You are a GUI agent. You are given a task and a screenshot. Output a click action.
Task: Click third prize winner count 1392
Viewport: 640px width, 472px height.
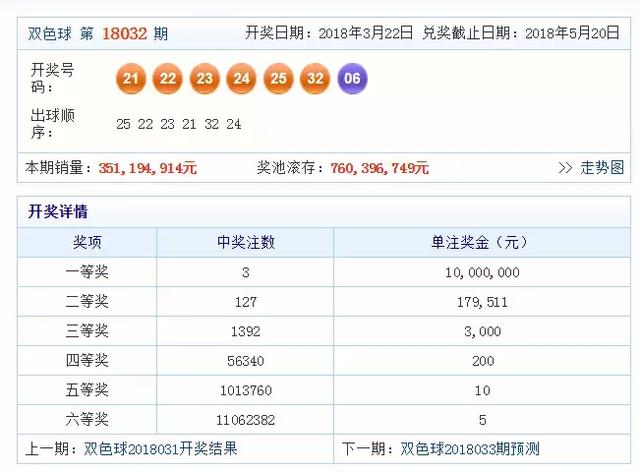[246, 332]
